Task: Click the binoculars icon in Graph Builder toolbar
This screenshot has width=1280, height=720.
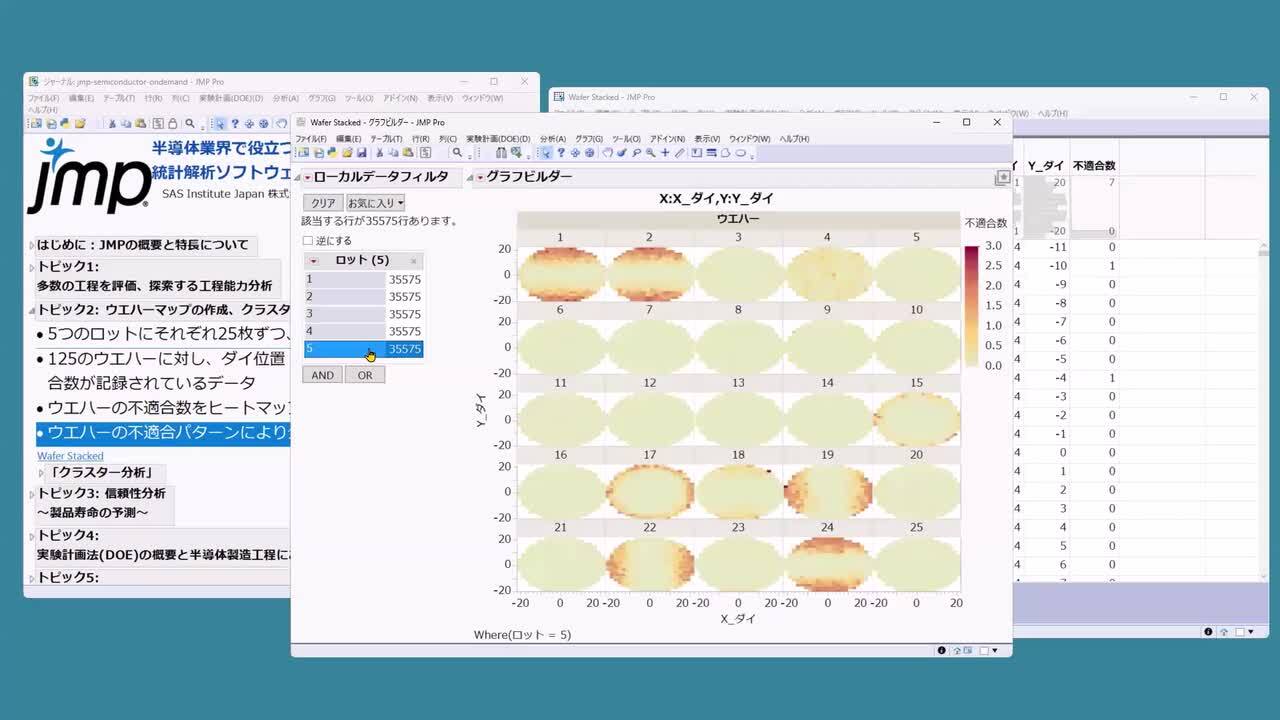Action: tap(501, 153)
